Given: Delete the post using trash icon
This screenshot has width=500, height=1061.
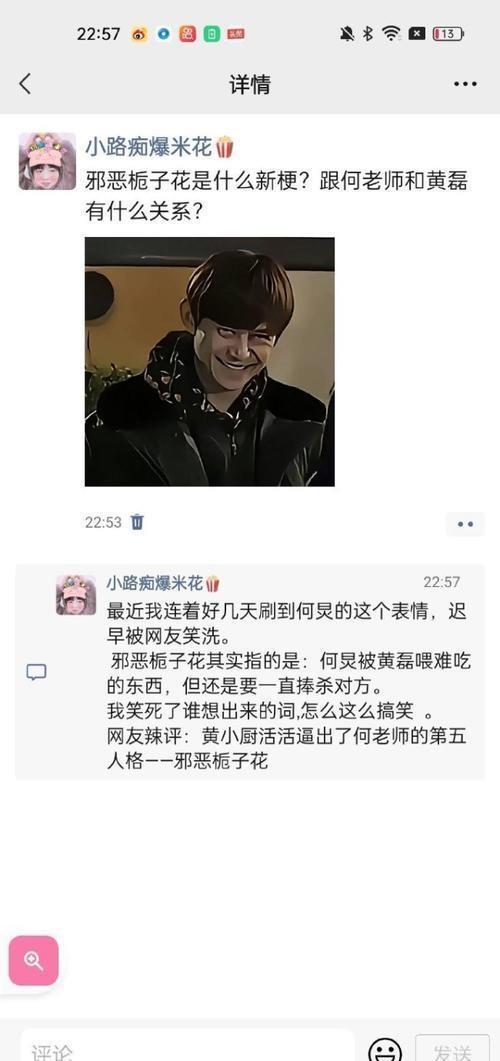Looking at the screenshot, I should click(137, 522).
